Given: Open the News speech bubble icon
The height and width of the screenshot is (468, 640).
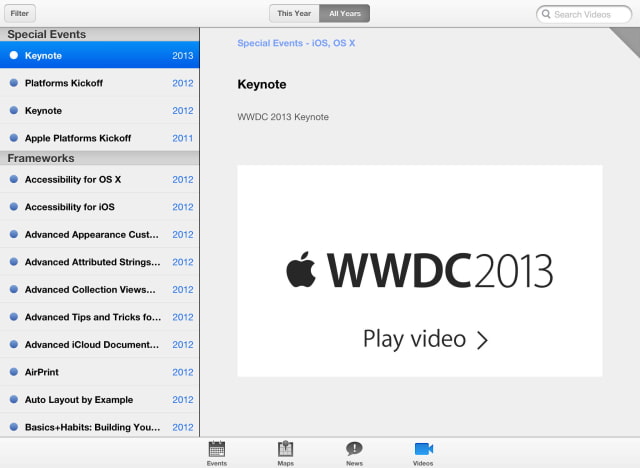Looking at the screenshot, I should 354,449.
